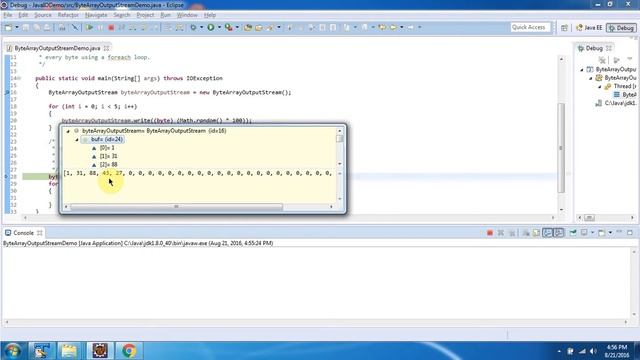Viewport: 640px width, 360px height.
Task: Open the Display Selected Console dropdown arrow
Action: [592, 233]
